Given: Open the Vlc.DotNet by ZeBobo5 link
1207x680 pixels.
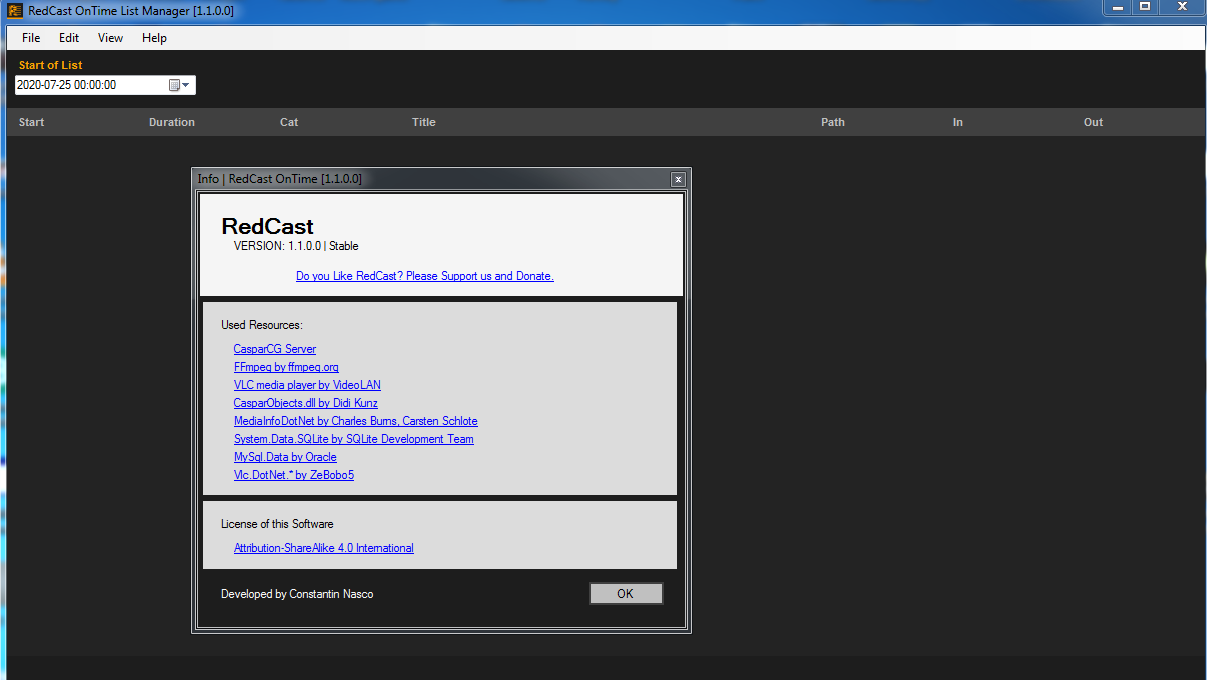Looking at the screenshot, I should [x=293, y=475].
